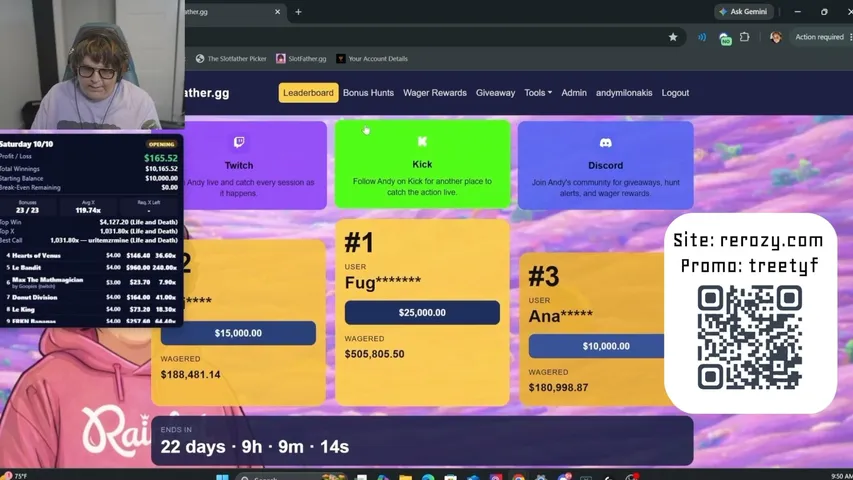Click the user name Ana*****
The width and height of the screenshot is (853, 480).
coord(561,316)
